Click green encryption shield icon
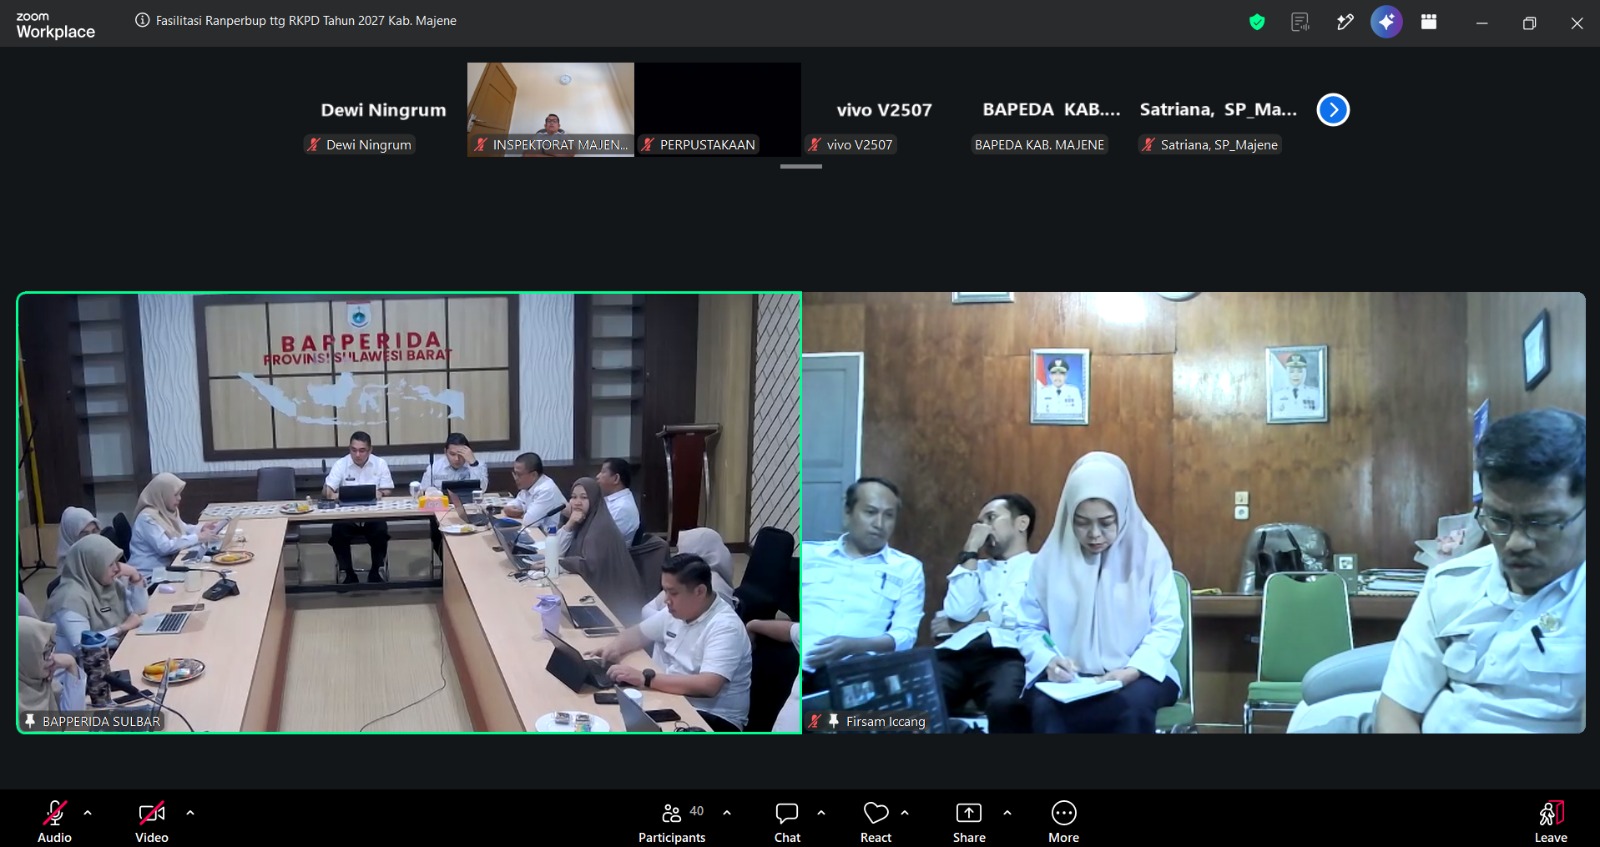The height and width of the screenshot is (847, 1600). (1257, 22)
